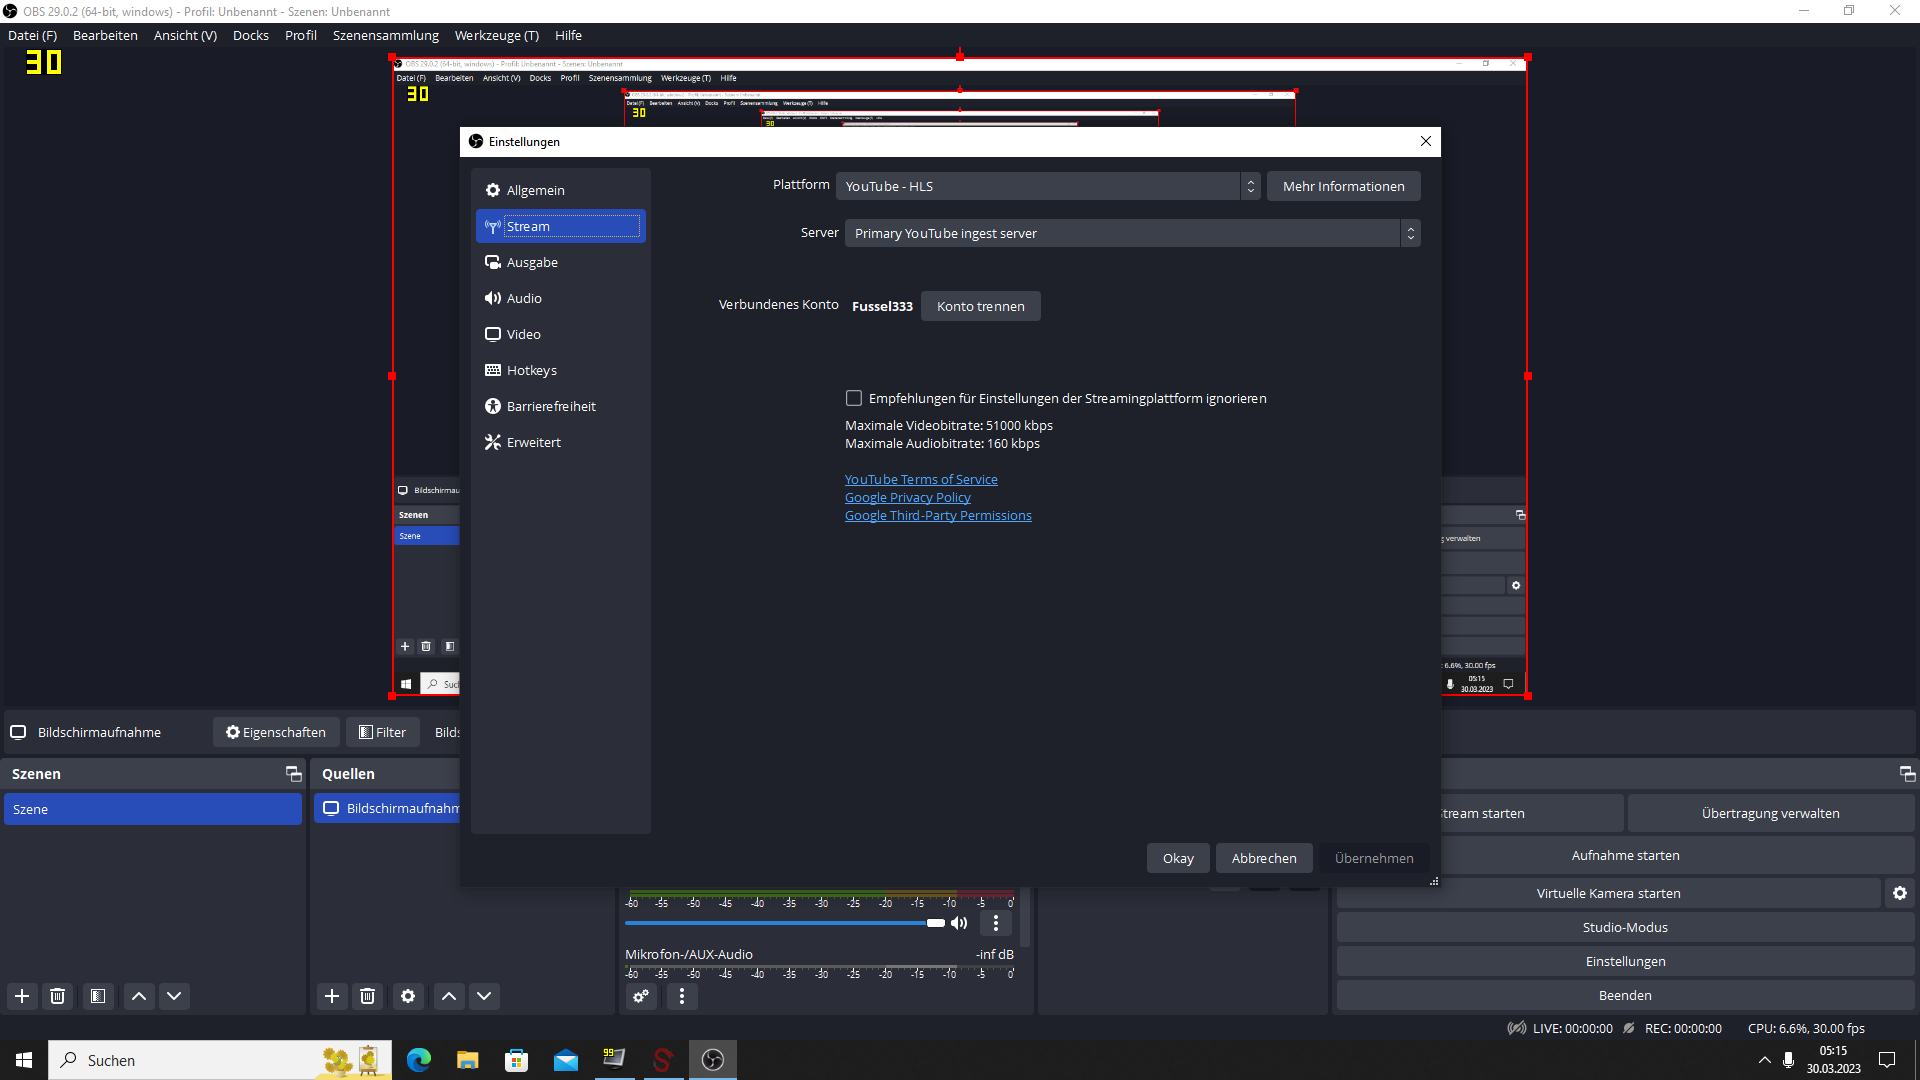Open Desktop audio three-dot options menu
Viewport: 1920px width, 1080px height.
pyautogui.click(x=996, y=923)
